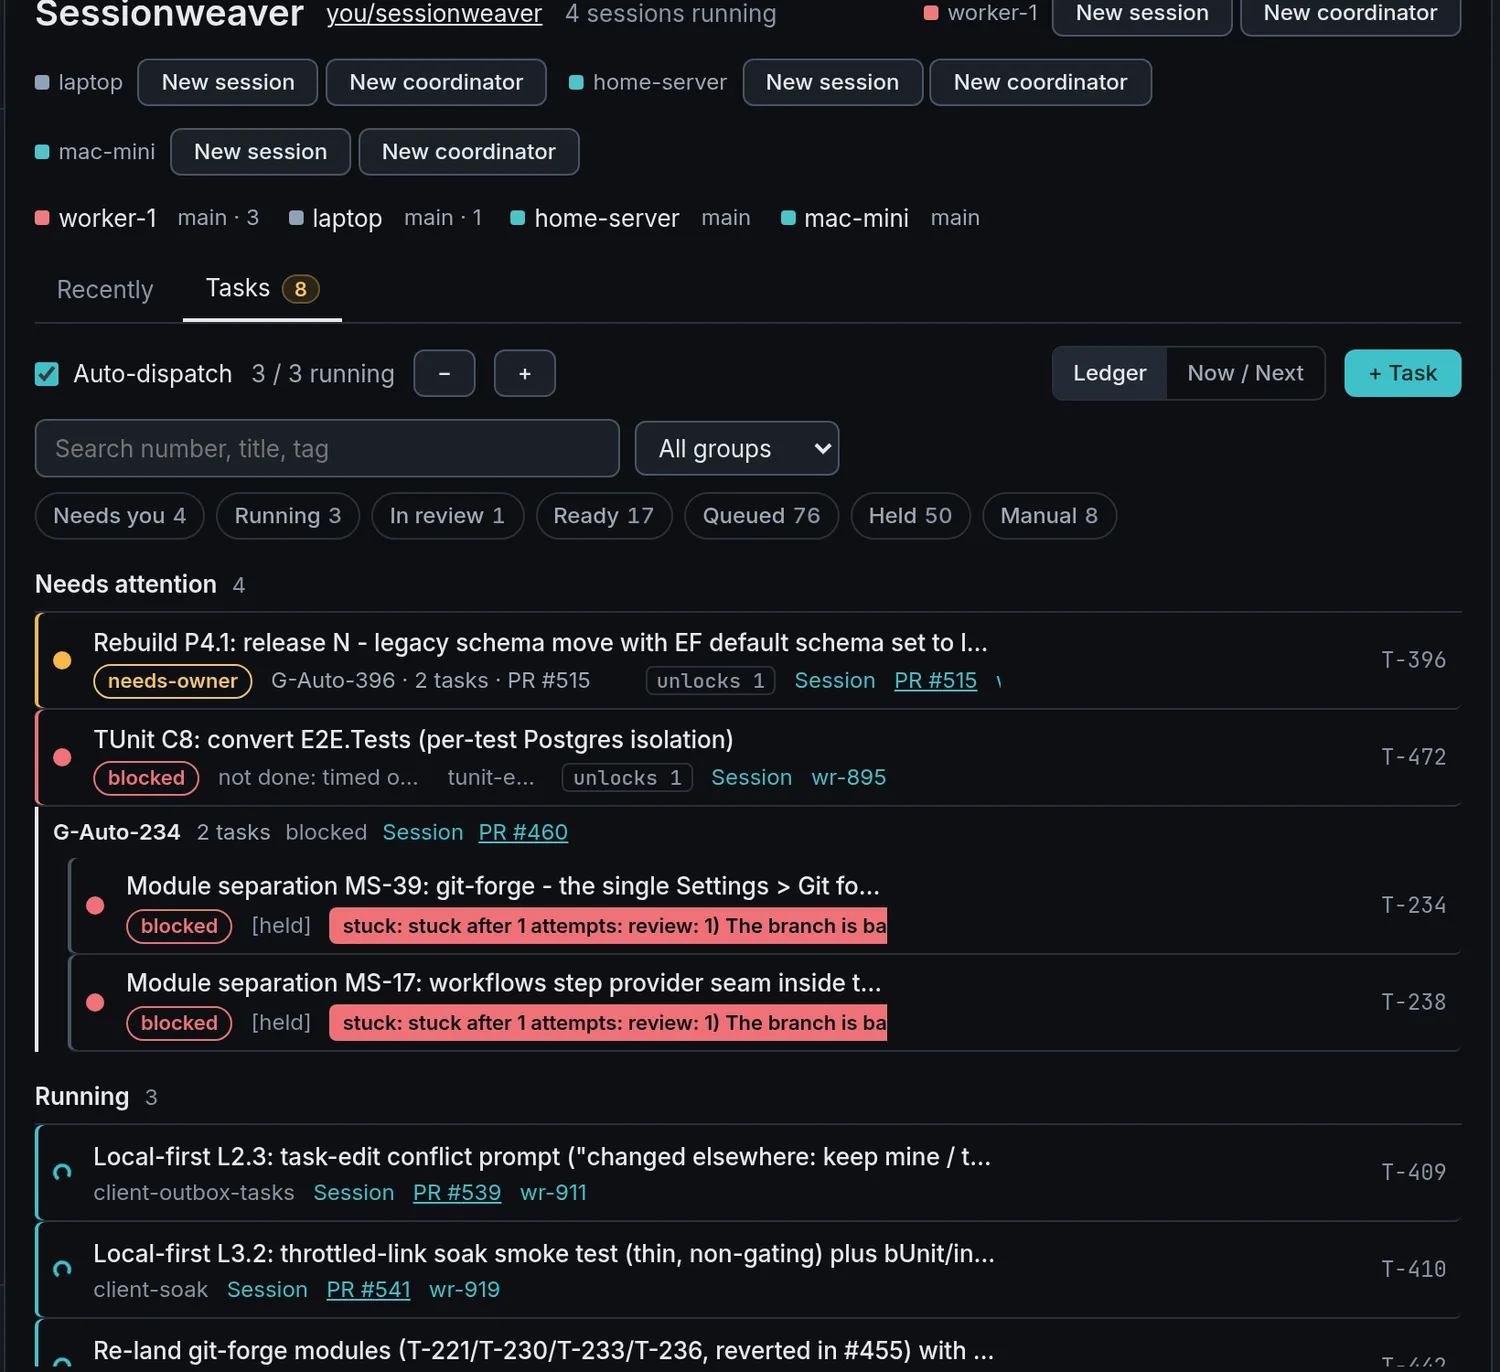This screenshot has height=1372, width=1500.
Task: Focus the search number, title, tag field
Action: [327, 448]
